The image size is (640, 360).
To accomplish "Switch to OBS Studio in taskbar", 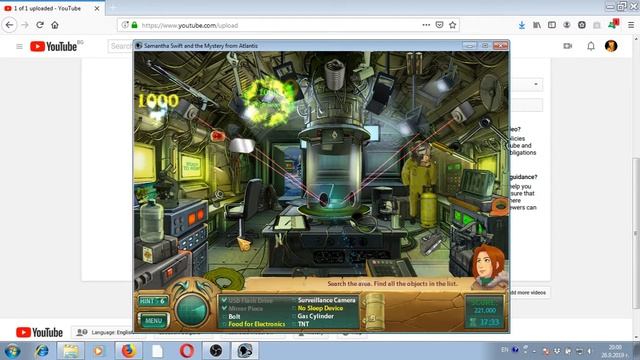I will 216,351.
